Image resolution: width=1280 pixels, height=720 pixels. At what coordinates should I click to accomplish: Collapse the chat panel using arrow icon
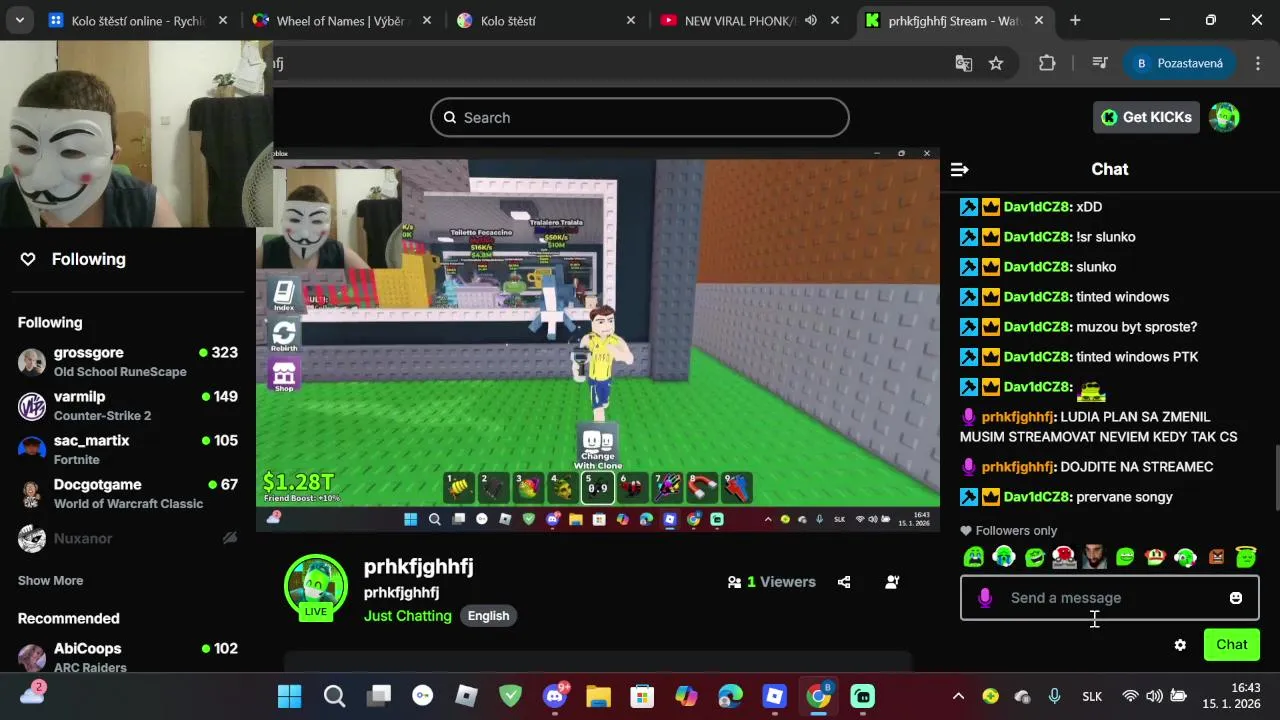(959, 169)
